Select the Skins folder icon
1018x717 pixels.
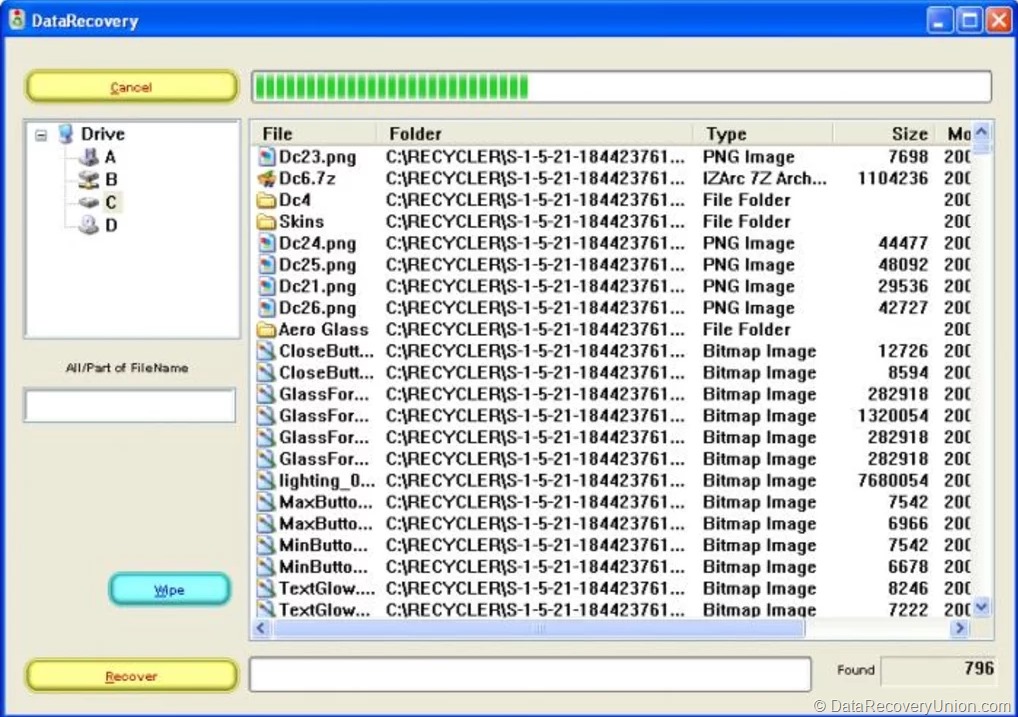(266, 221)
